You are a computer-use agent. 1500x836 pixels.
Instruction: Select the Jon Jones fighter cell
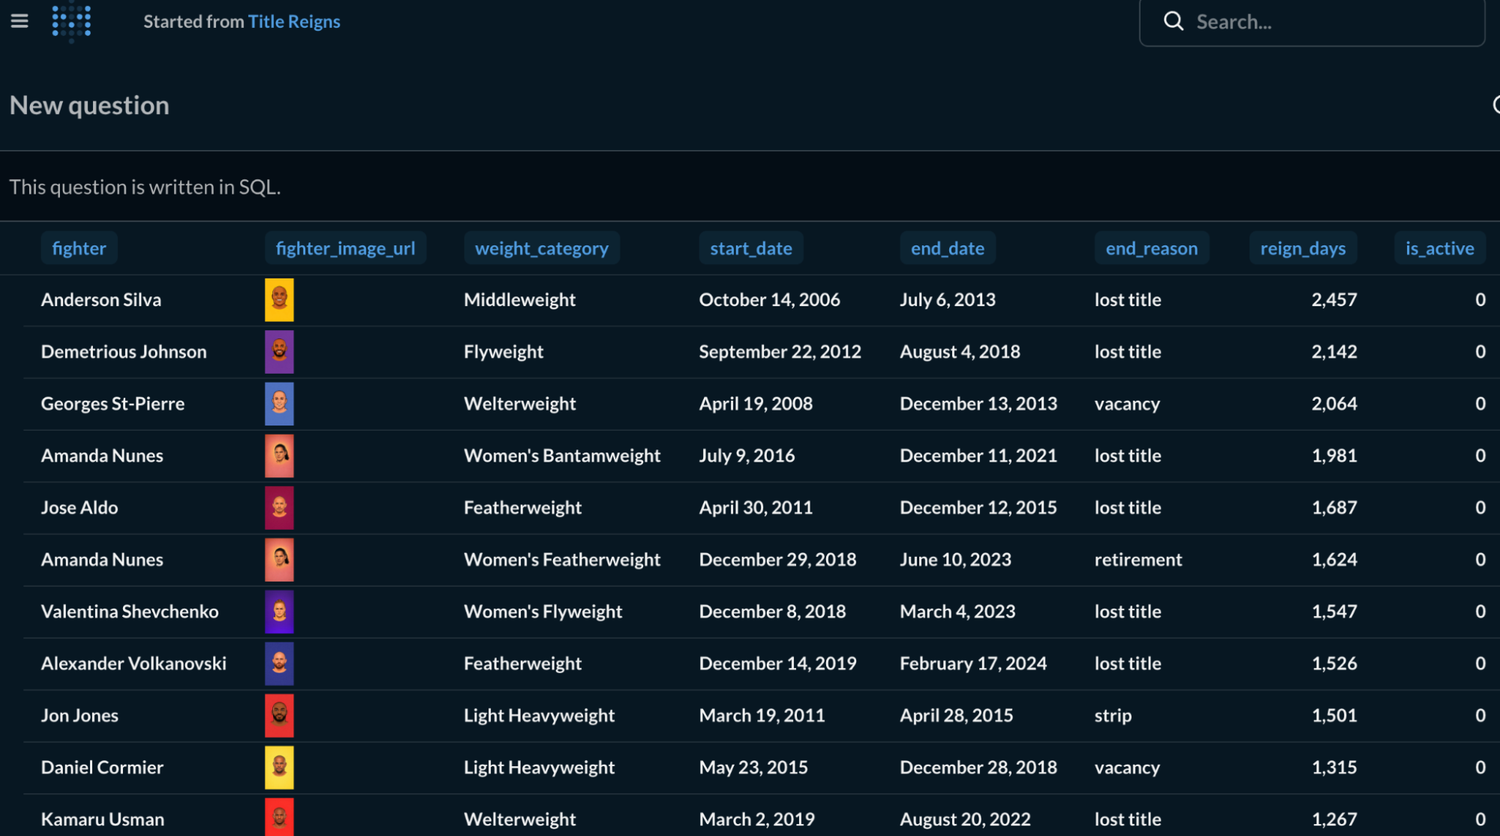80,716
